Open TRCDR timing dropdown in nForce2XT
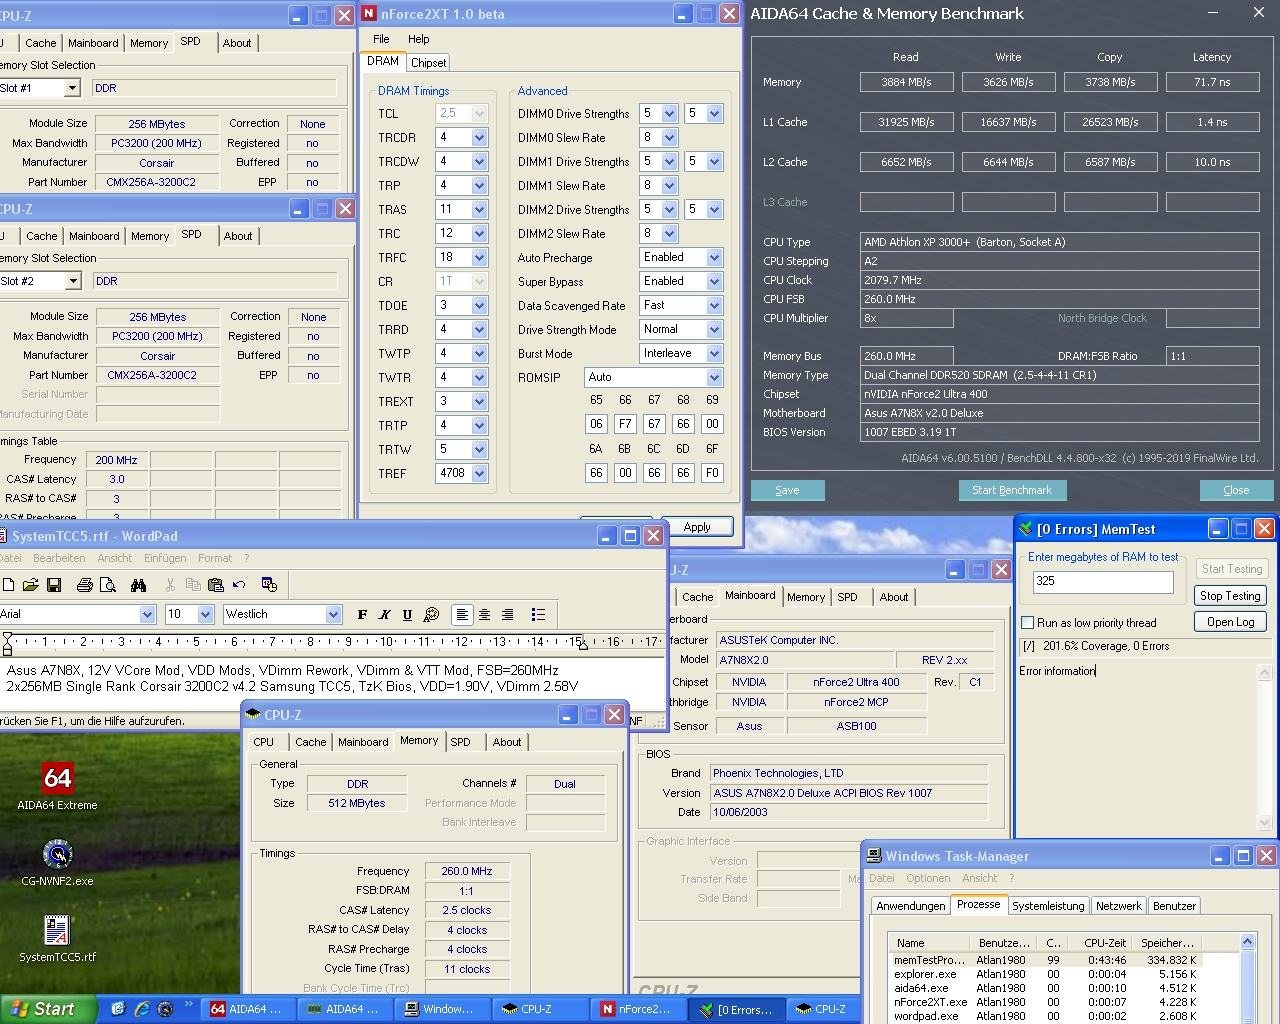1280x1024 pixels. (479, 138)
